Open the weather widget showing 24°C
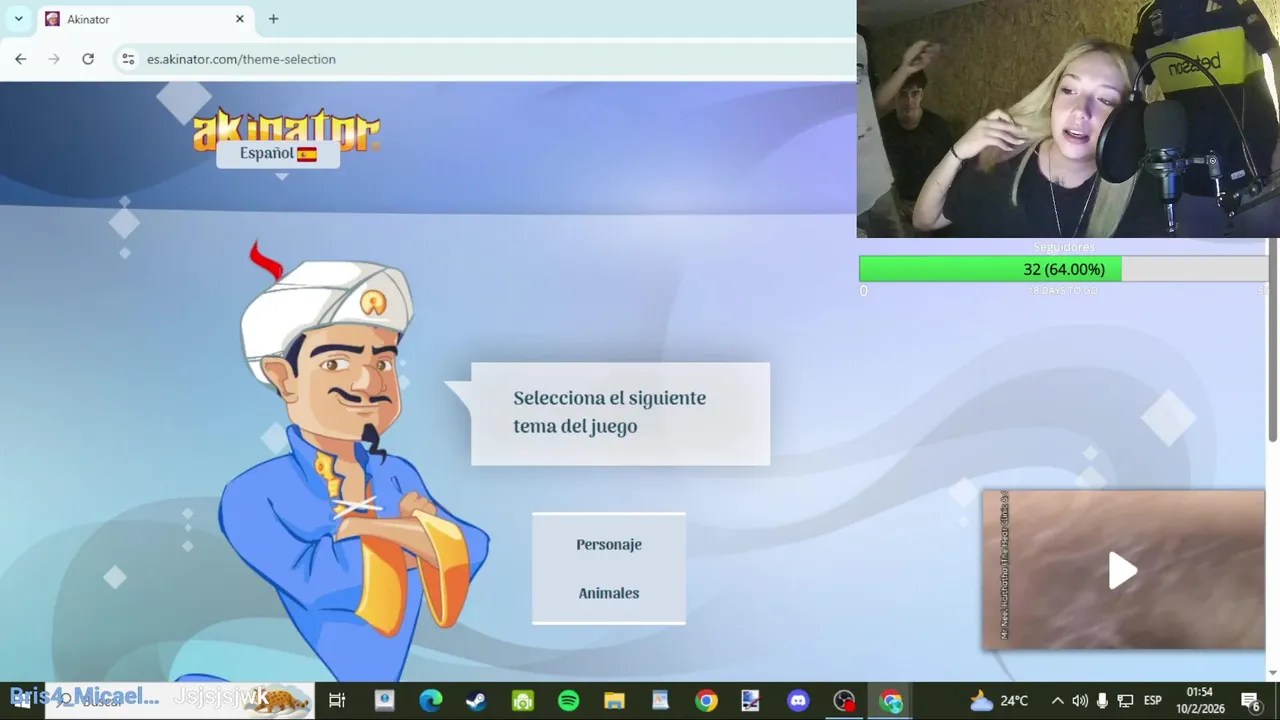This screenshot has width=1280, height=720. pos(999,701)
